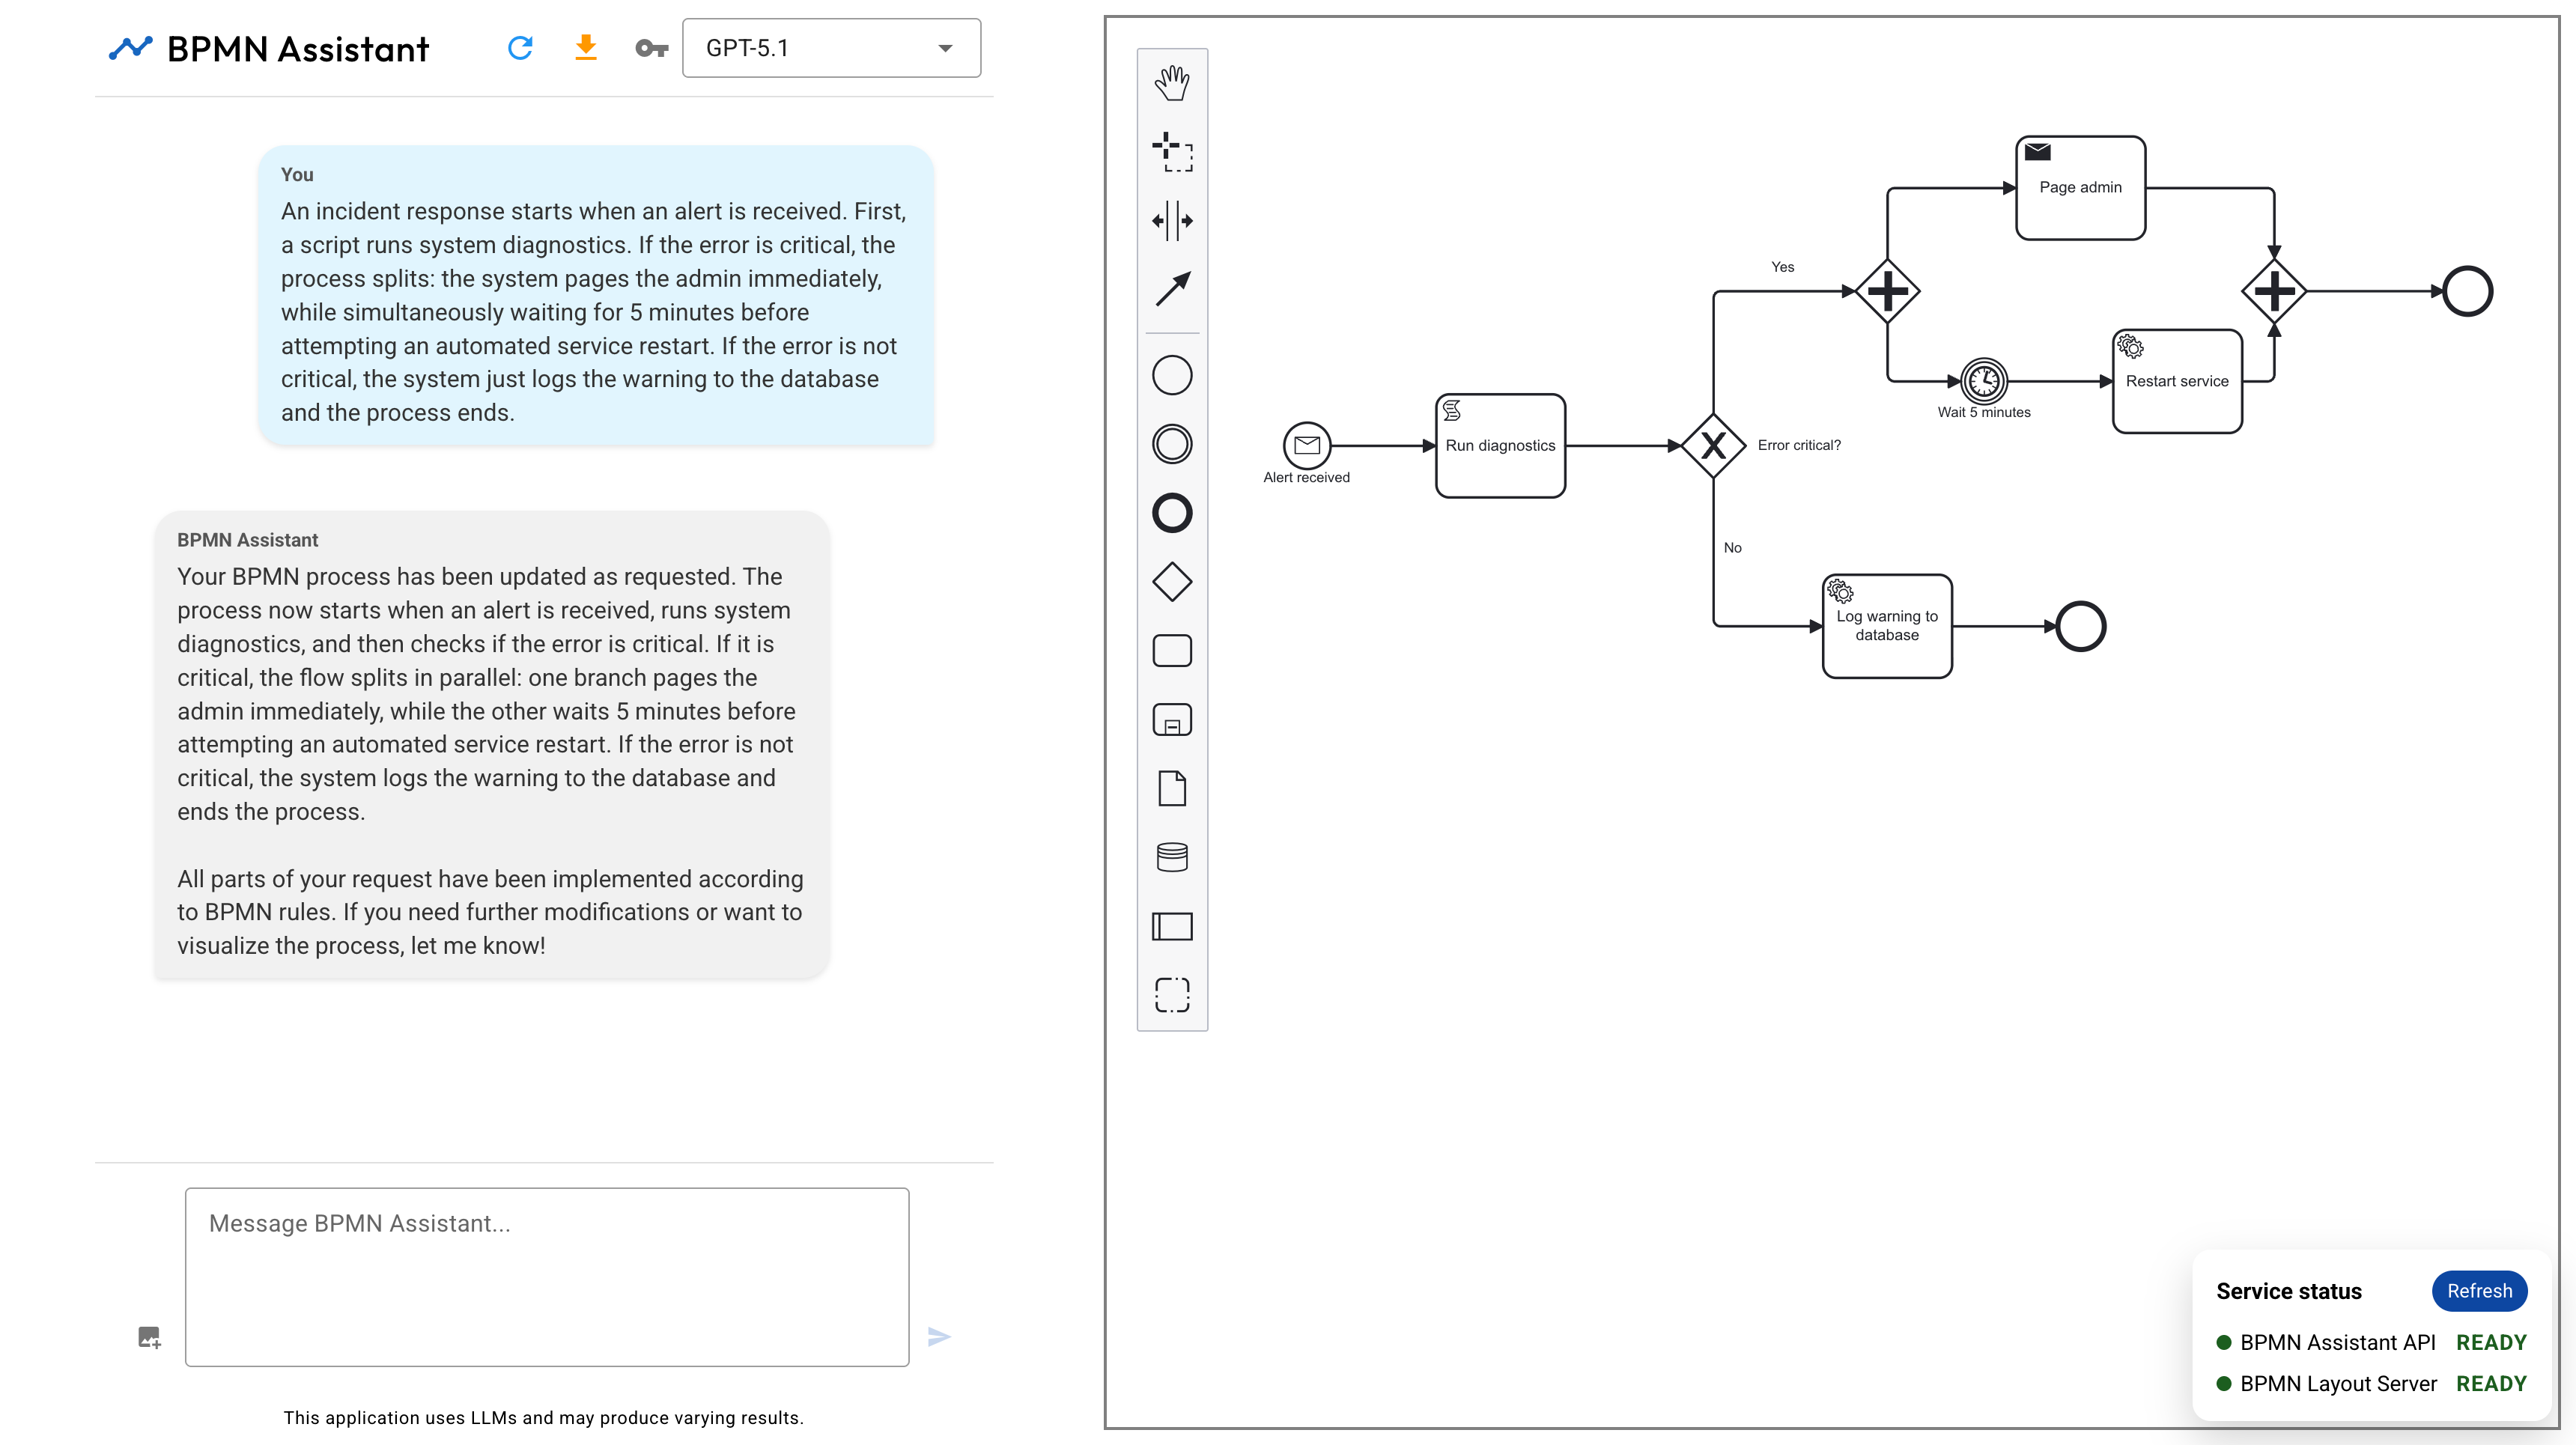The width and height of the screenshot is (2576, 1445).
Task: Select the Run diagnostics task
Action: coord(1500,446)
